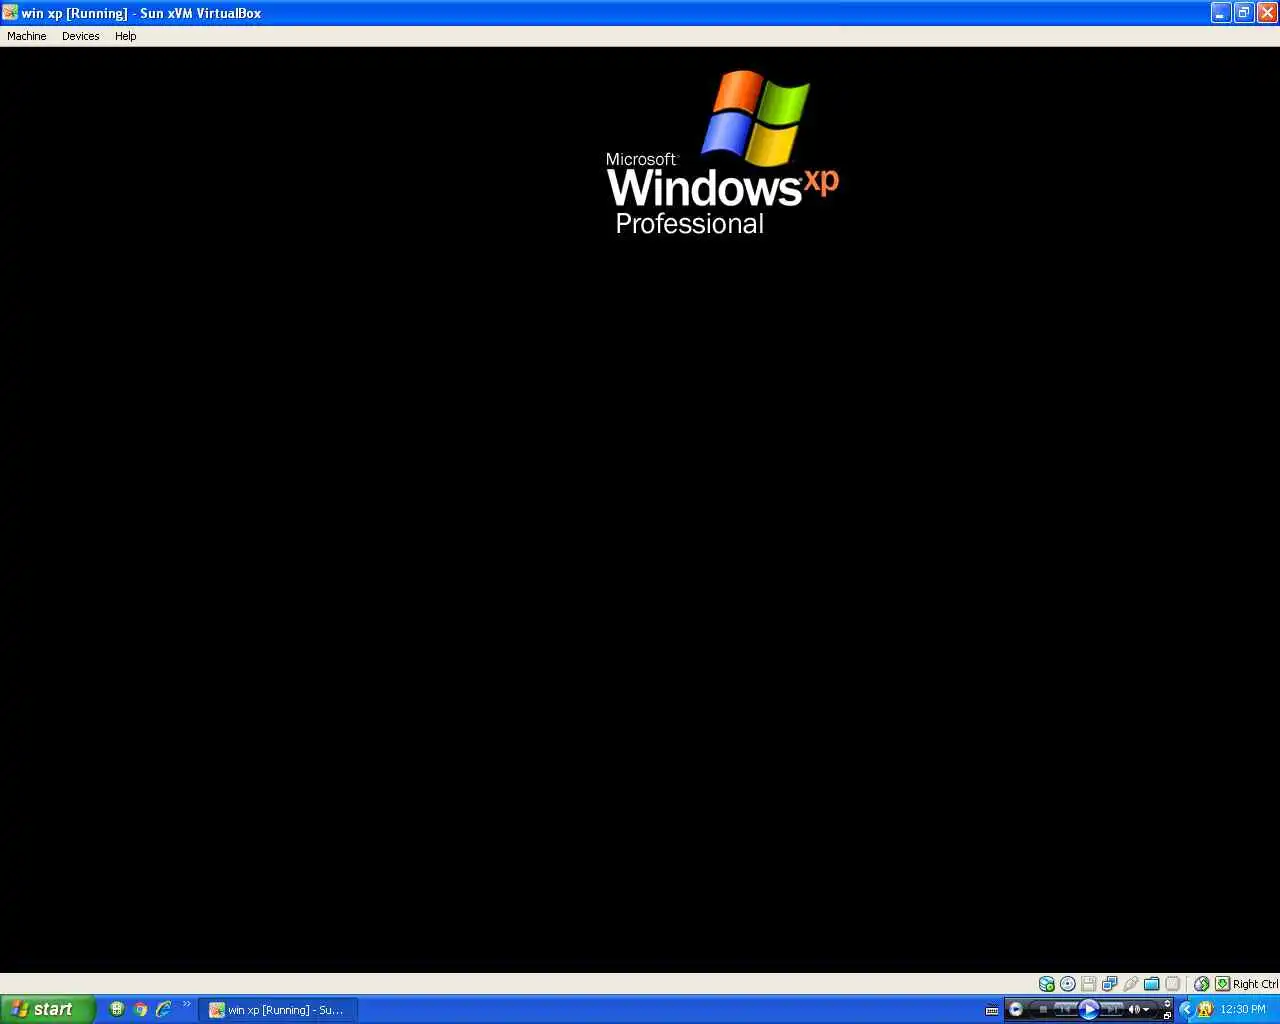The width and height of the screenshot is (1280, 1024).
Task: Open the Machine menu
Action: click(27, 36)
